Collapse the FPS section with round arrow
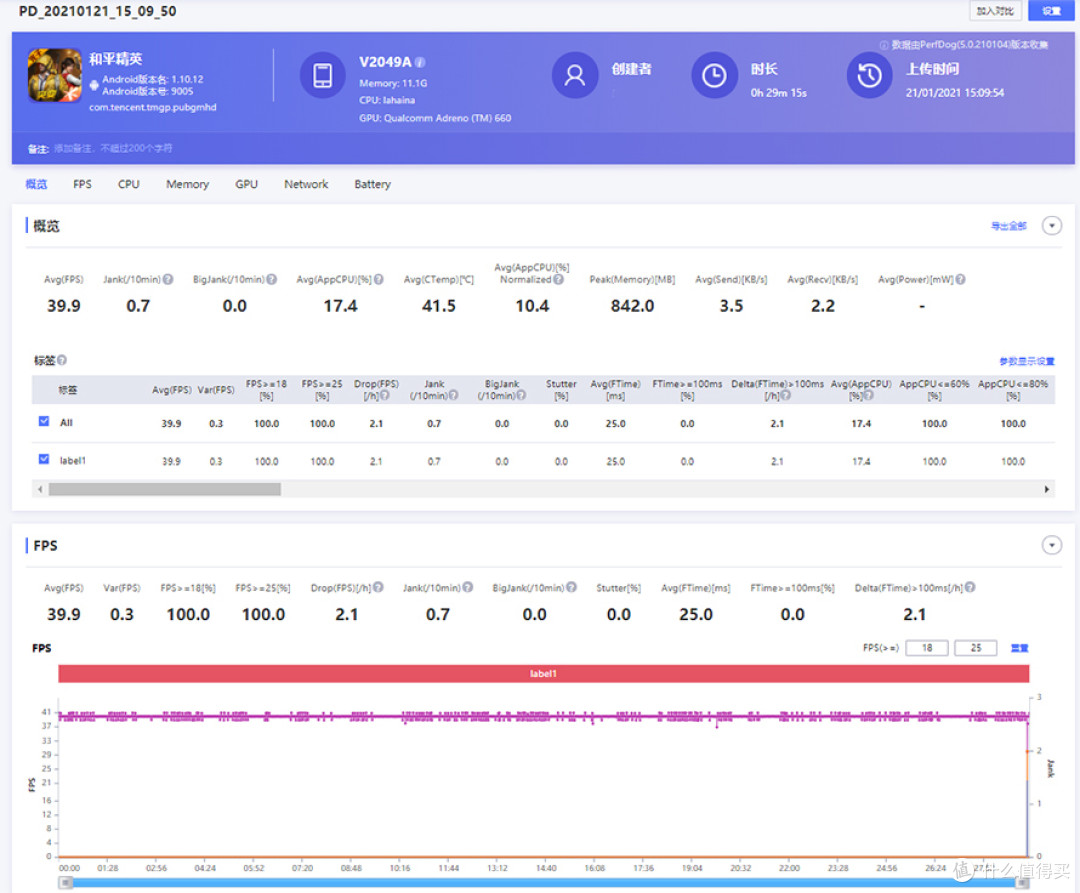The height and width of the screenshot is (893, 1080). point(1051,545)
